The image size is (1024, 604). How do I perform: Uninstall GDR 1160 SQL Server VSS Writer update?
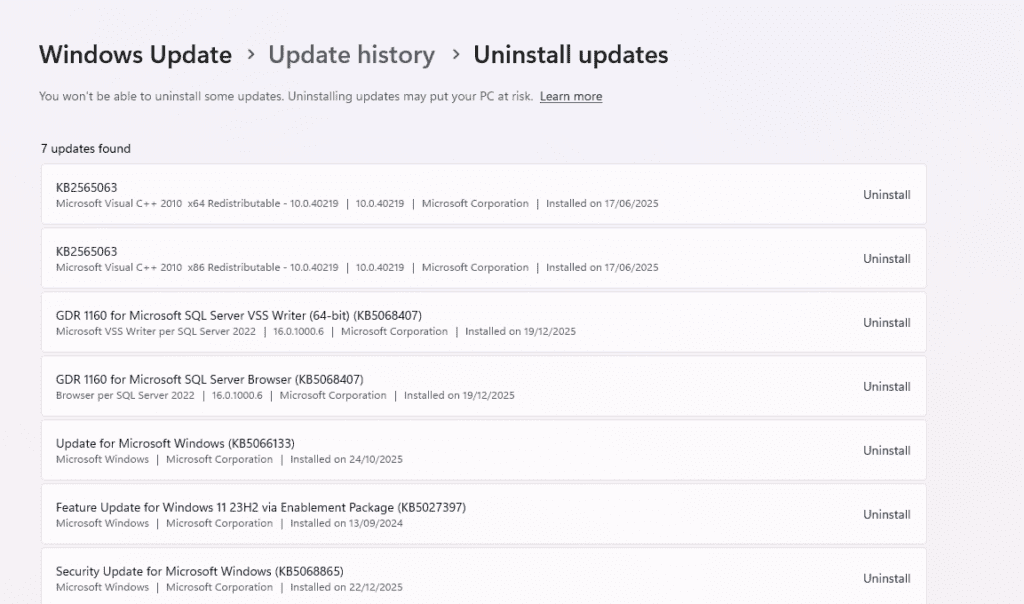pyautogui.click(x=886, y=323)
